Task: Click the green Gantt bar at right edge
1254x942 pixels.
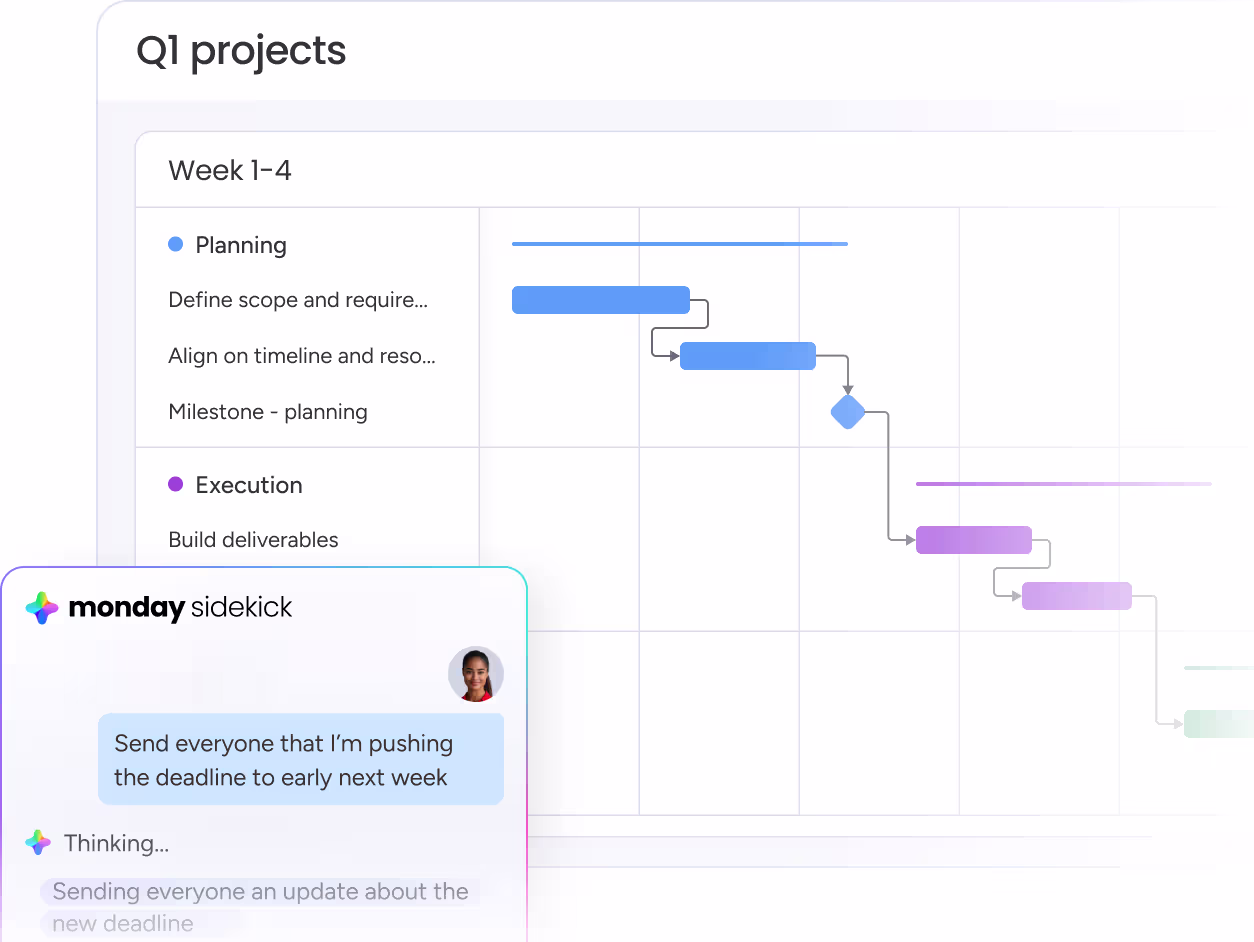Action: click(1218, 724)
